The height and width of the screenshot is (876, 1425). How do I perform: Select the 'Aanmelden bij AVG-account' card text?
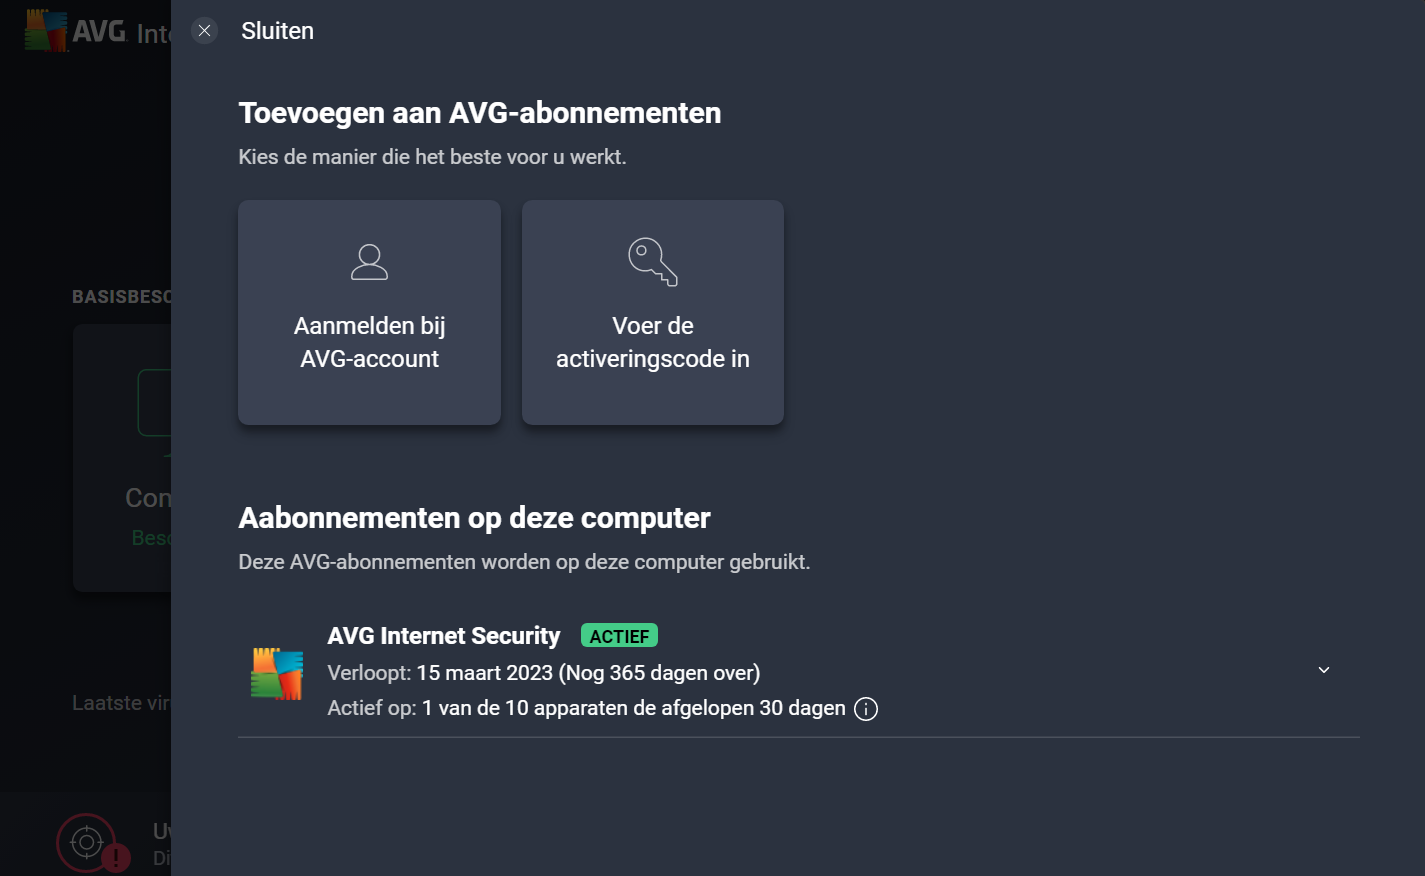click(369, 342)
